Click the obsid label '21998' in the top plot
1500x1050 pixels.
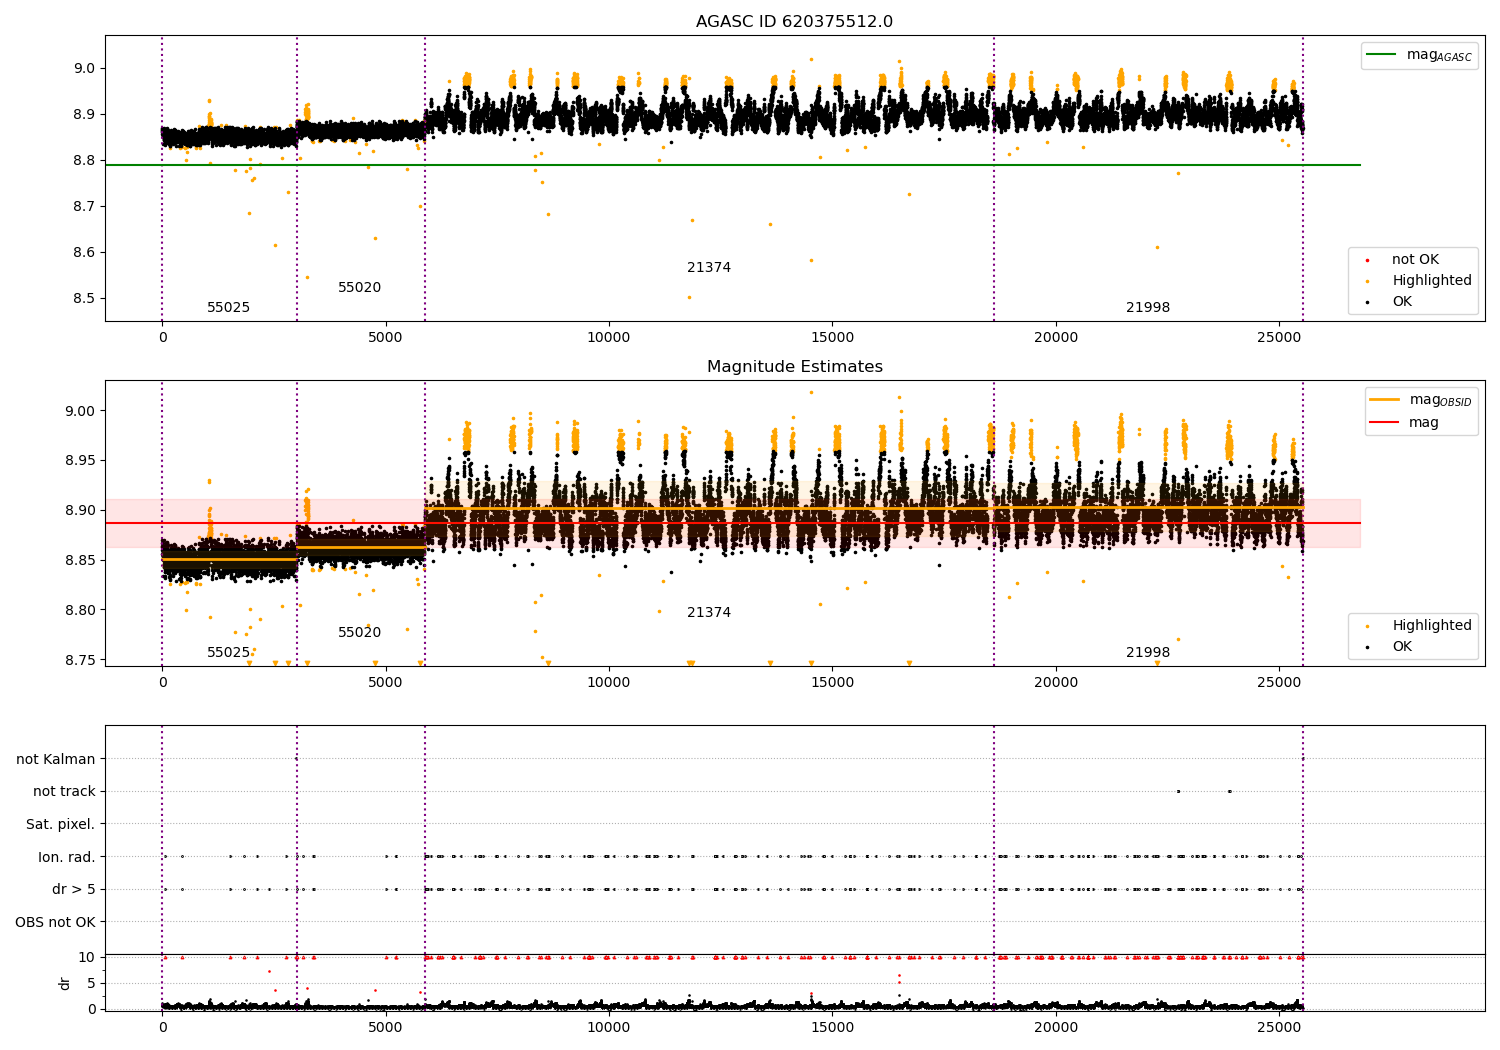[x=1148, y=308]
